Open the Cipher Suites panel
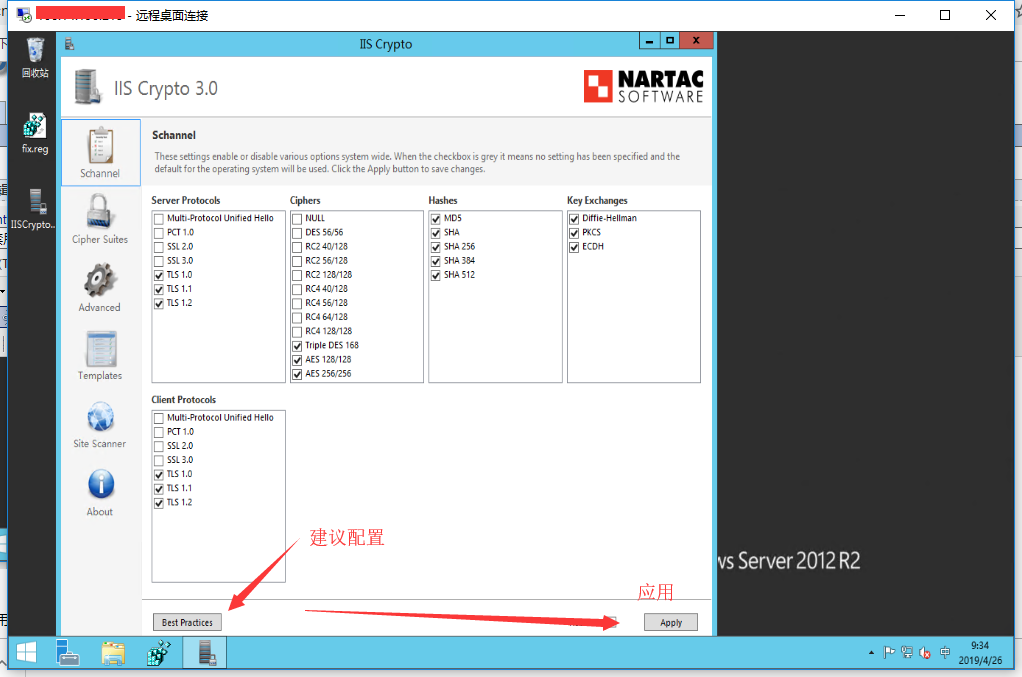Viewport: 1022px width, 677px height. click(99, 220)
